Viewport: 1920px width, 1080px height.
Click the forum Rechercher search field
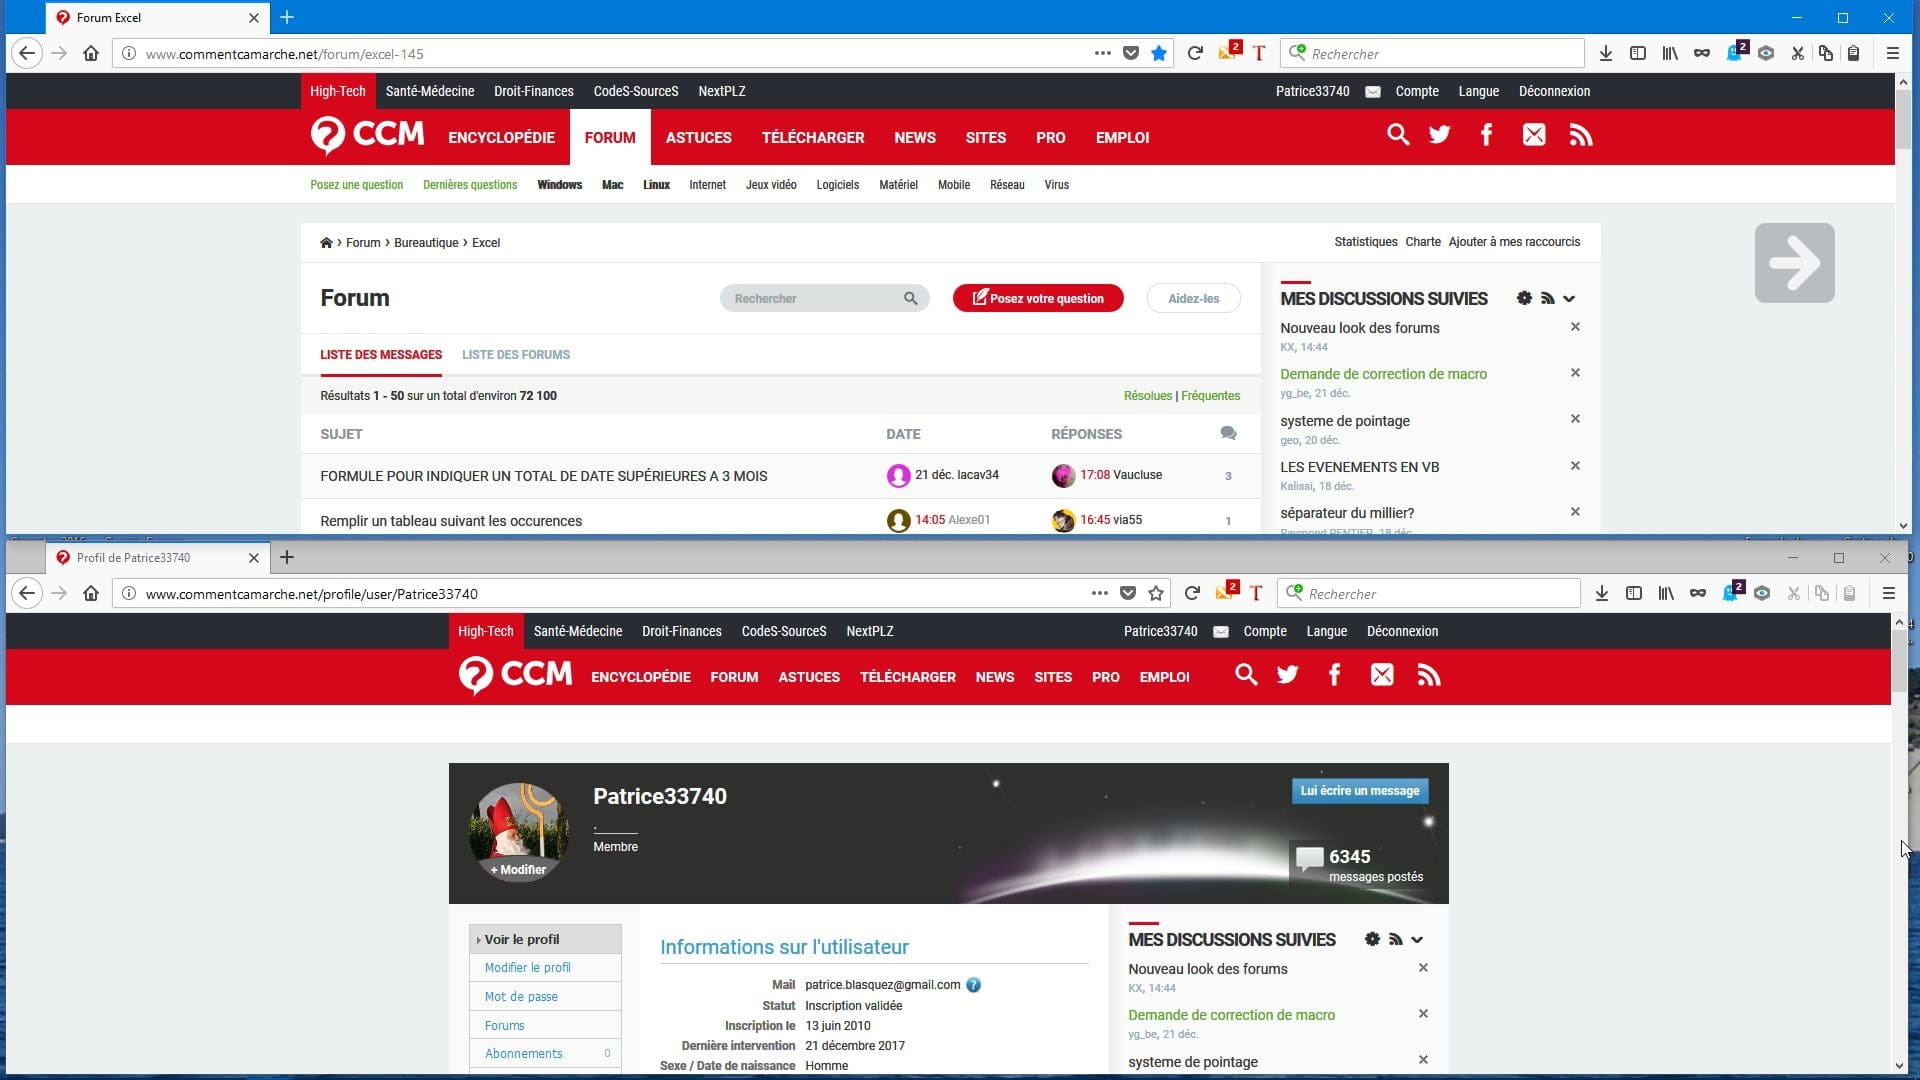tap(824, 298)
